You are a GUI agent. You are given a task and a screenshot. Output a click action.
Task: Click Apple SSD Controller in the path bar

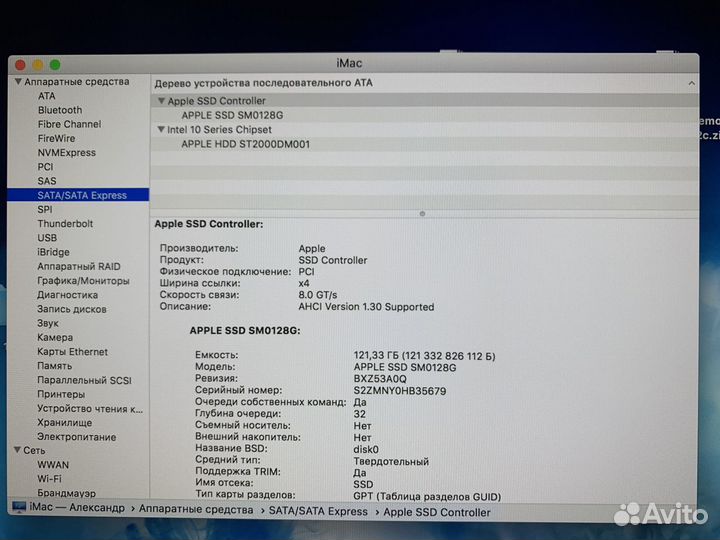437,512
